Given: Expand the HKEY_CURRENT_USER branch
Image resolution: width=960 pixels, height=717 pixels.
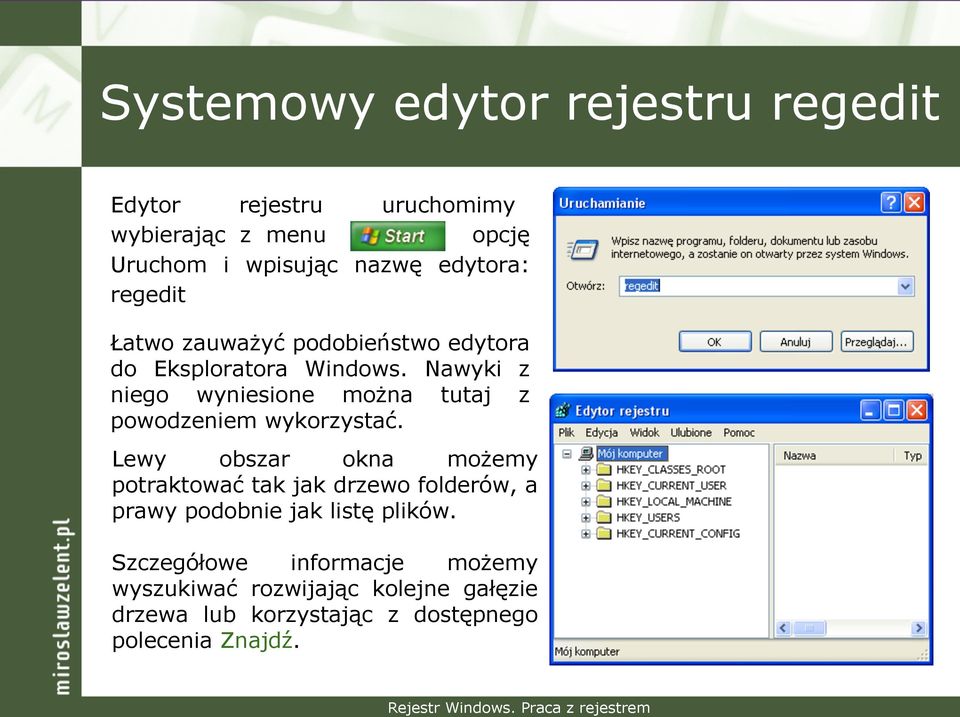Looking at the screenshot, I should 585,486.
